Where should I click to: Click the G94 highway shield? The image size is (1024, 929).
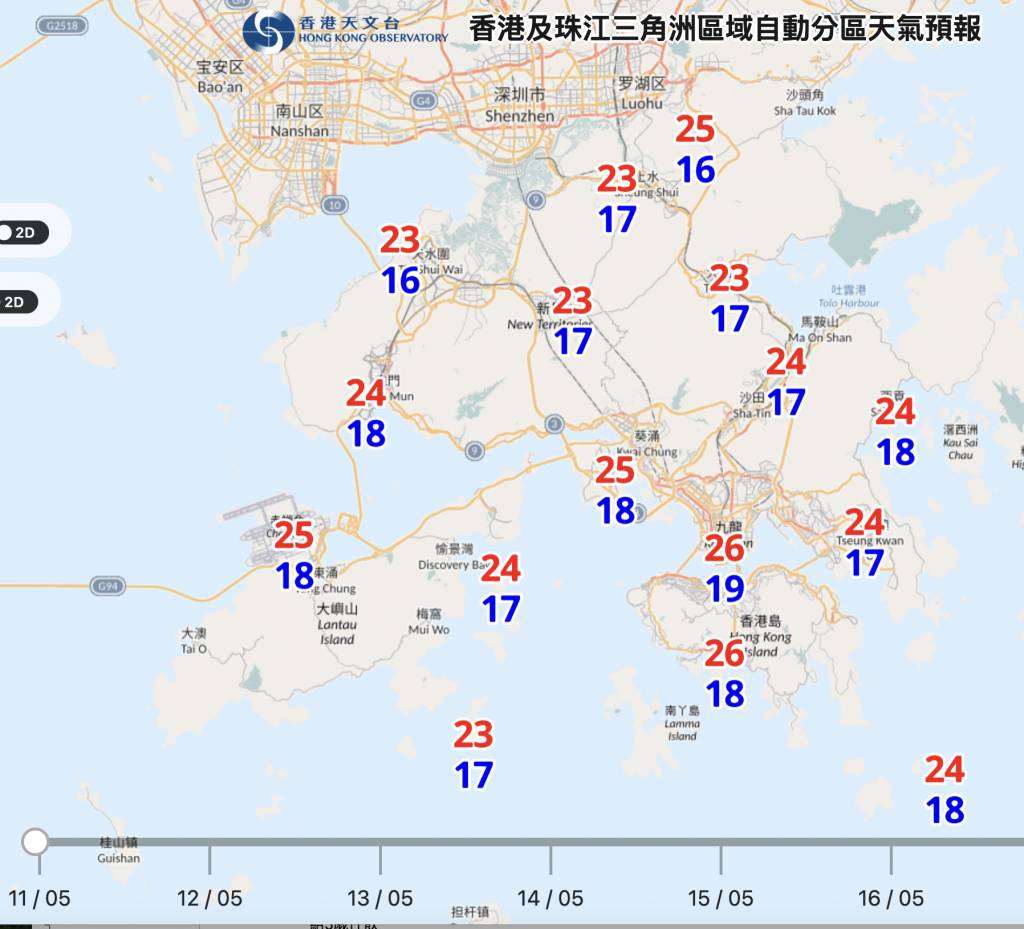click(108, 586)
